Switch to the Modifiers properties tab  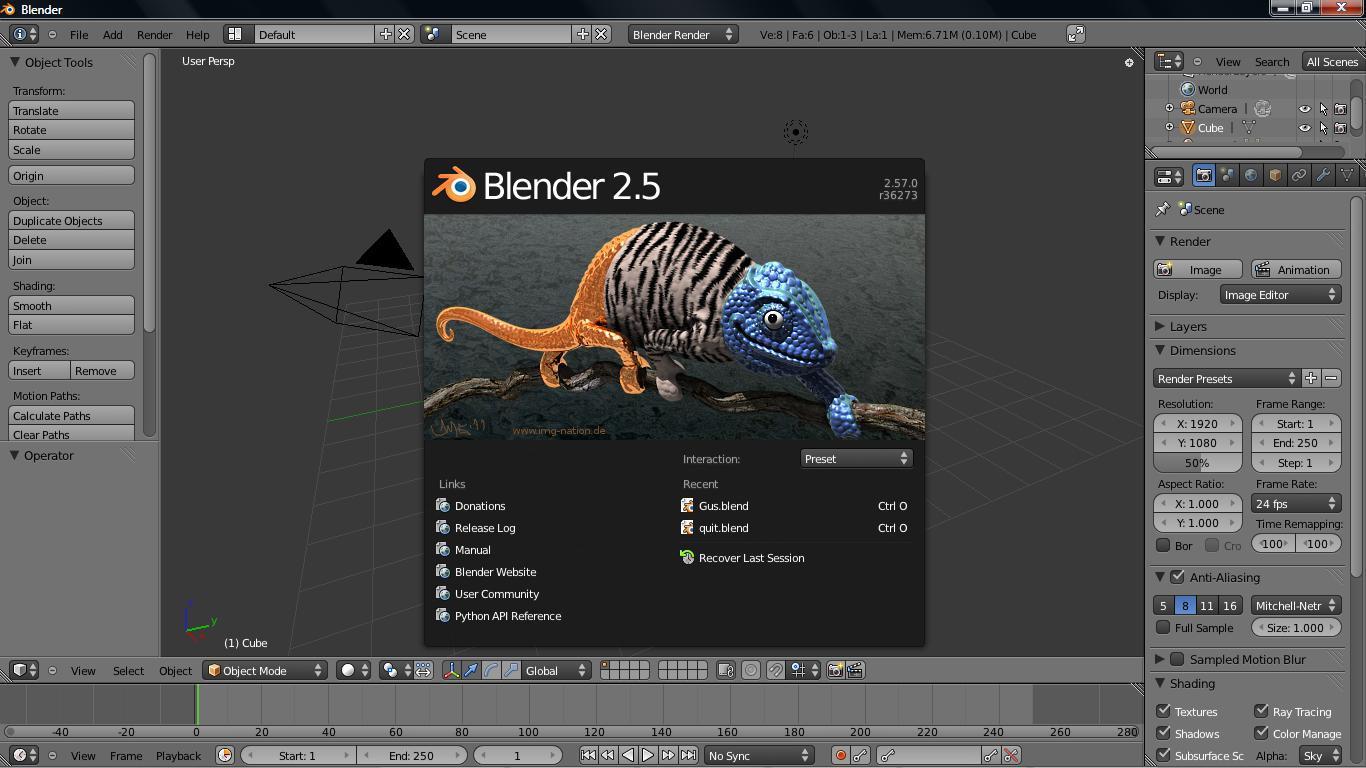[1323, 175]
